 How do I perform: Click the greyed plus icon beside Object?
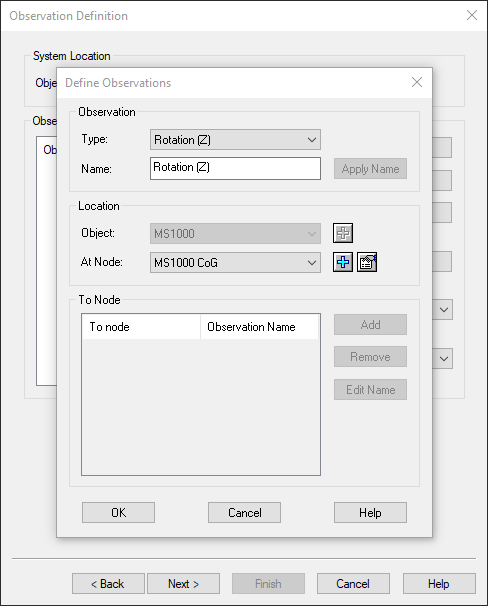pos(343,233)
